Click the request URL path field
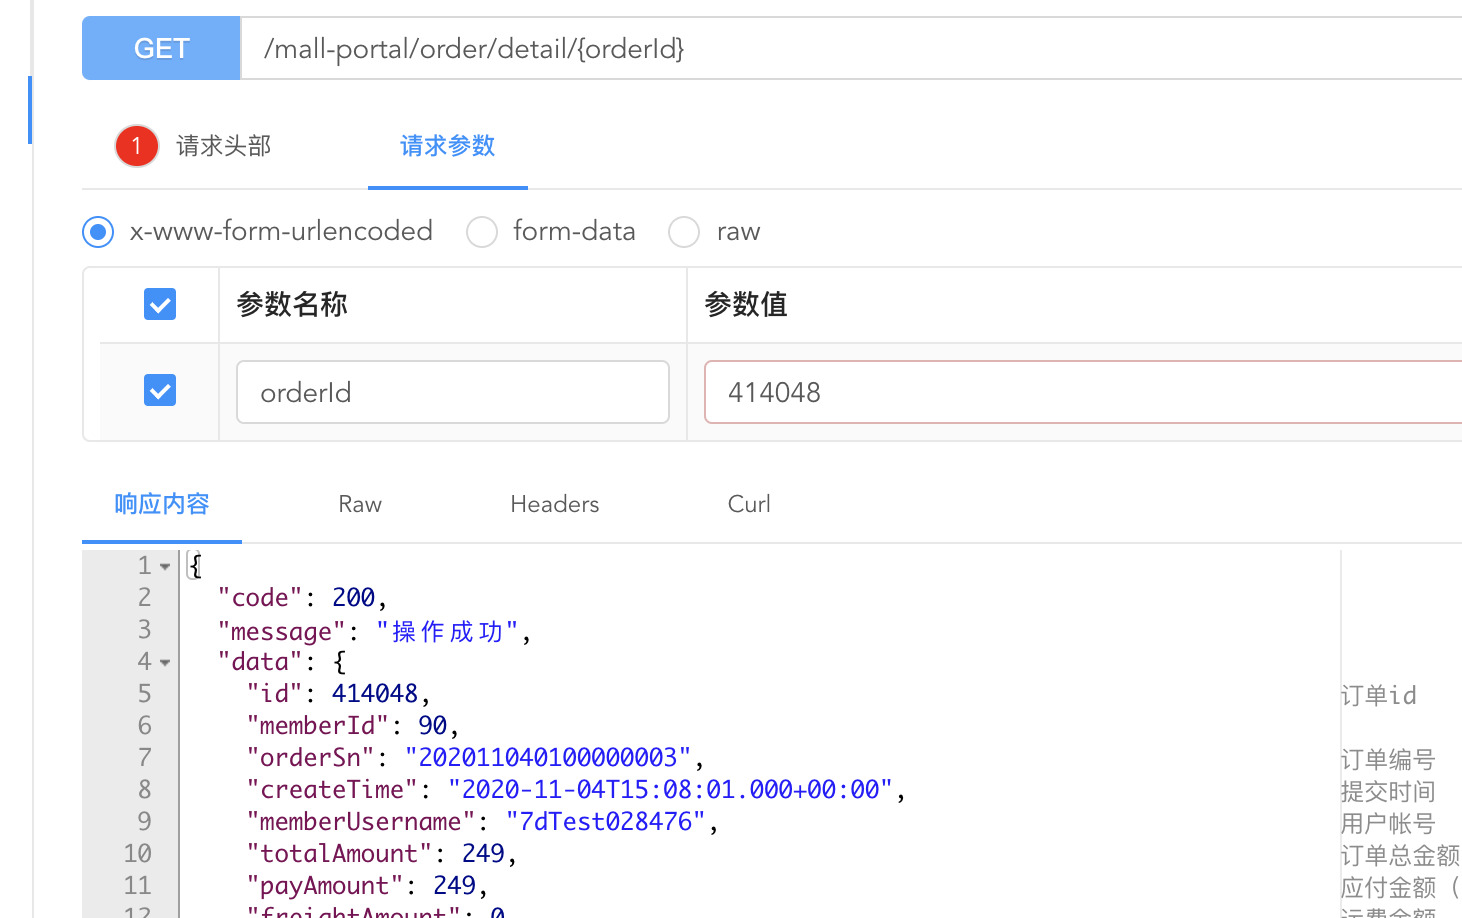This screenshot has width=1462, height=918. pos(851,48)
